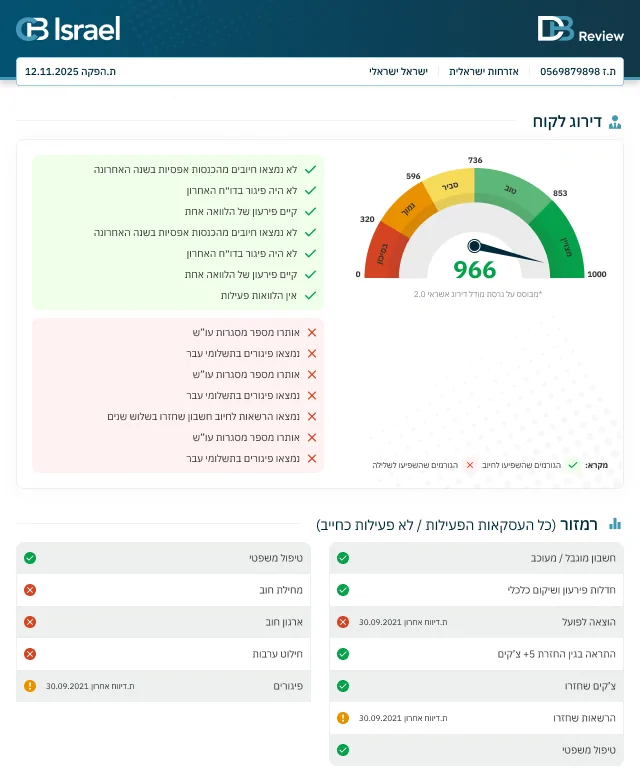This screenshot has height=772, width=640.
Task: Click the 'חדלות פירעון ושיקום כלכלי' row label
Action: (x=561, y=590)
